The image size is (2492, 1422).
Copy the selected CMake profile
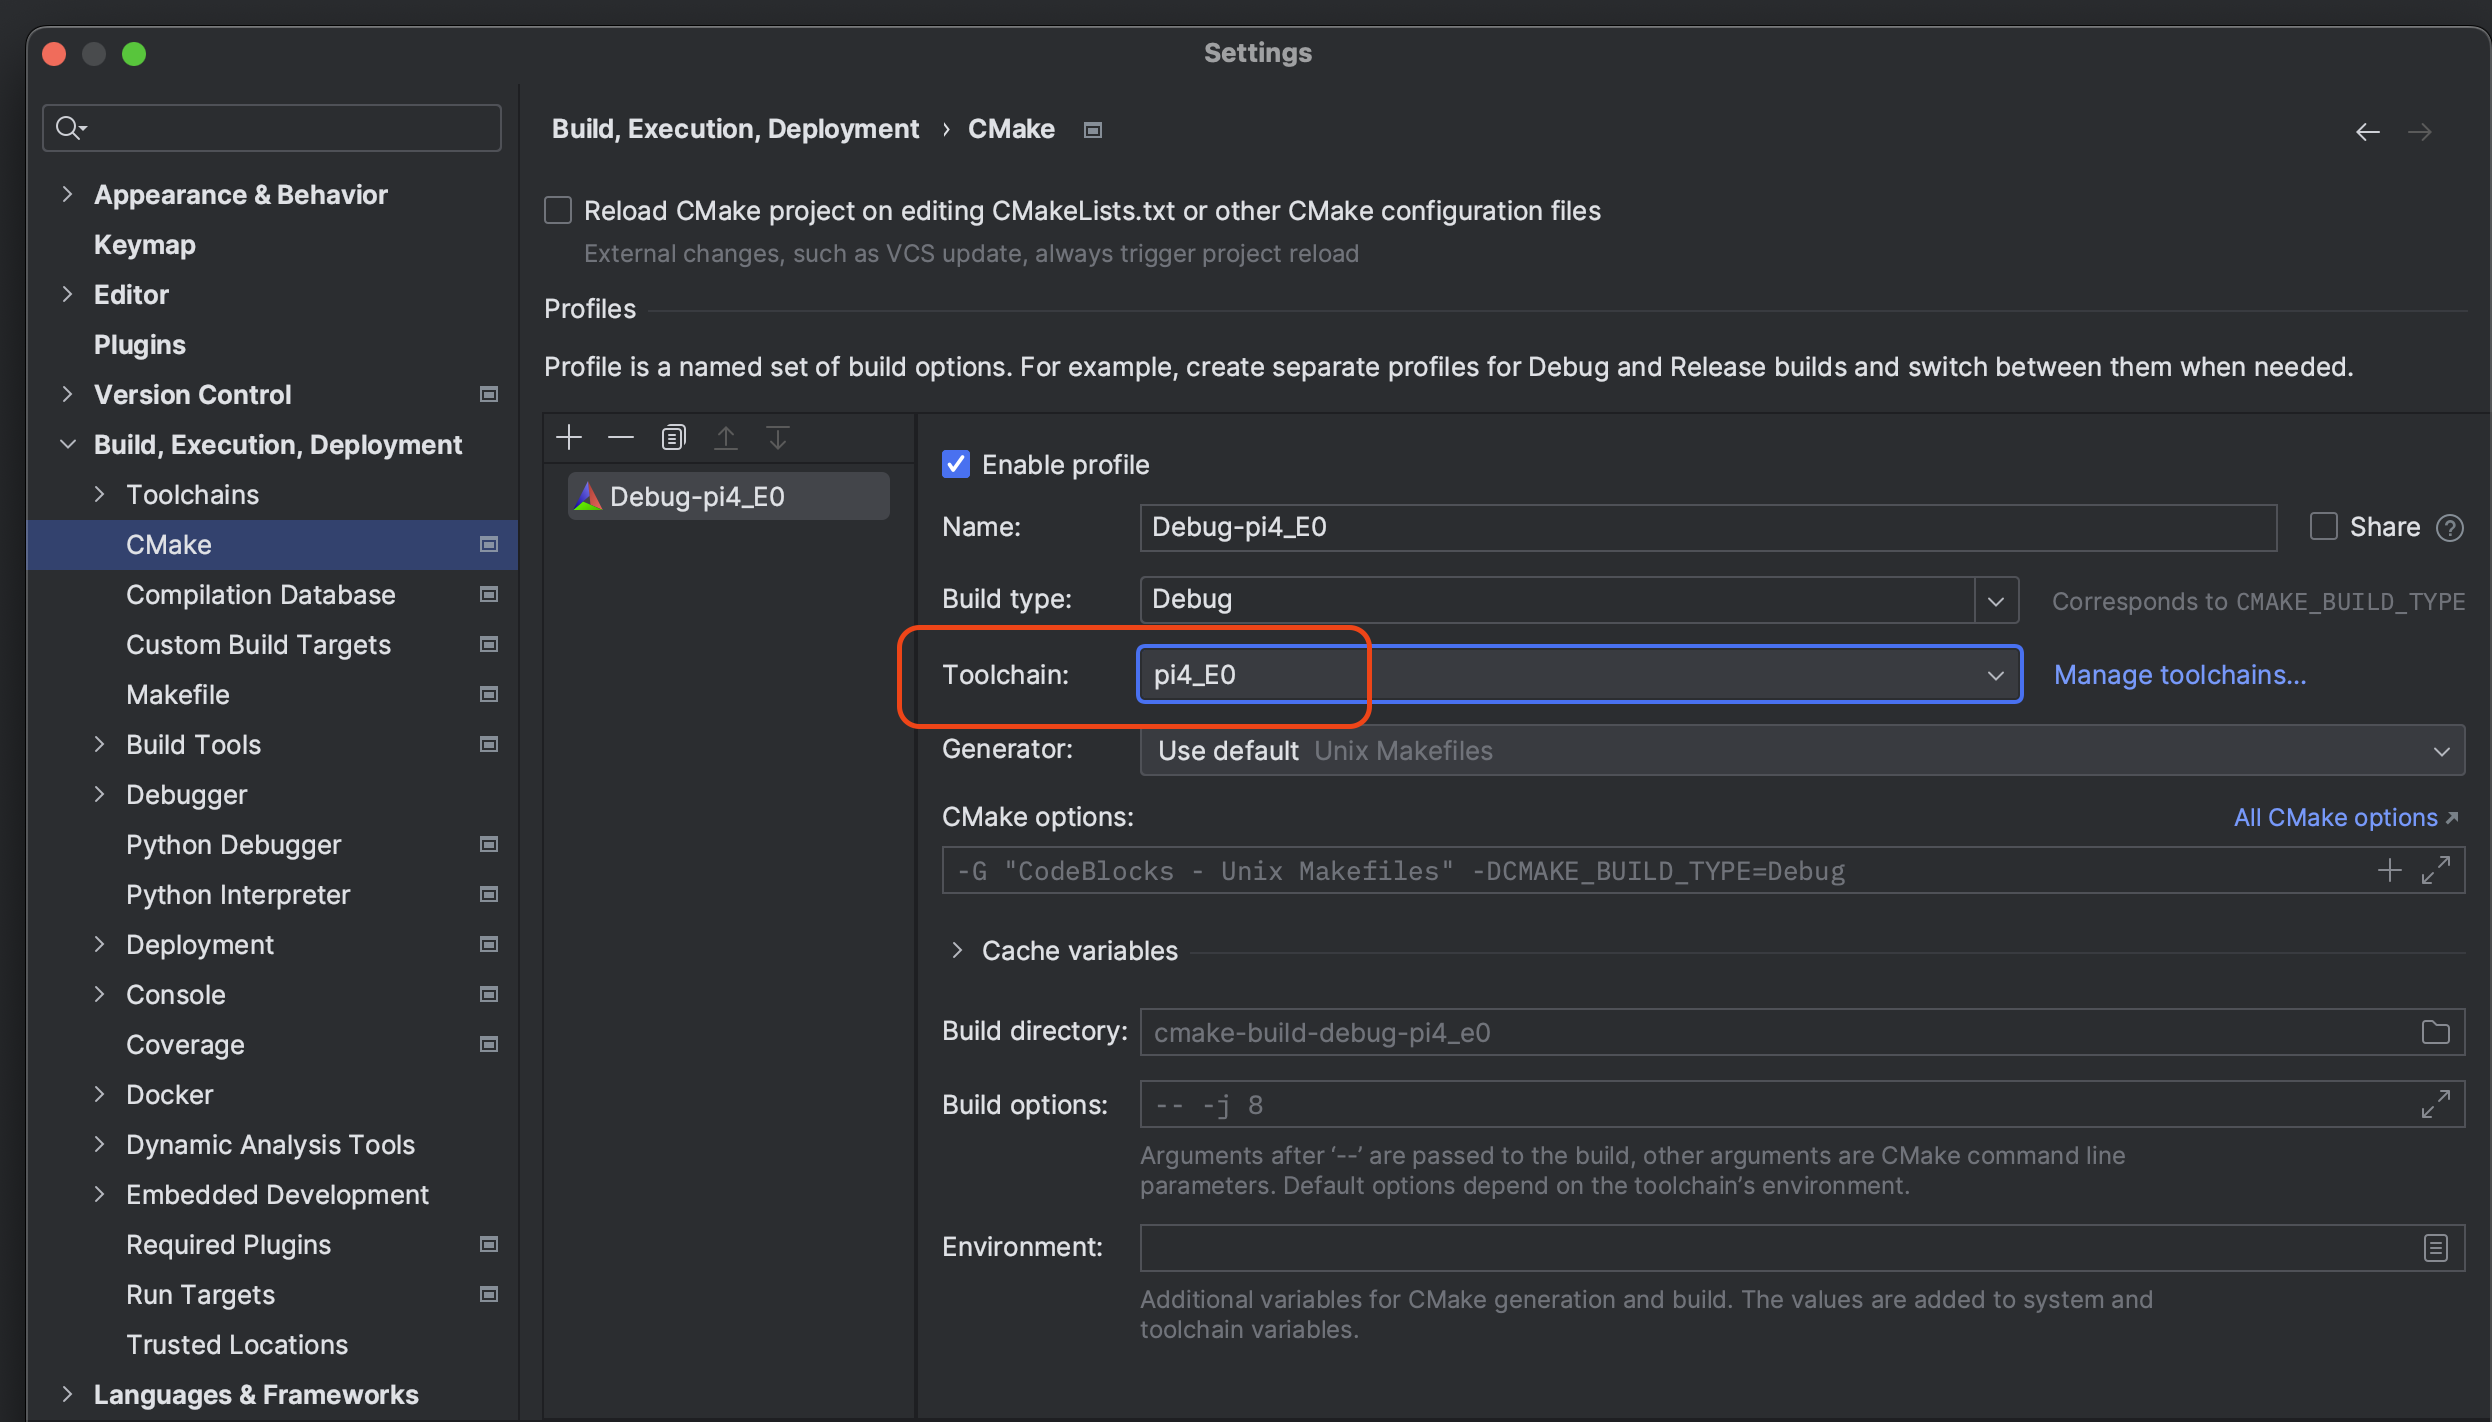673,437
